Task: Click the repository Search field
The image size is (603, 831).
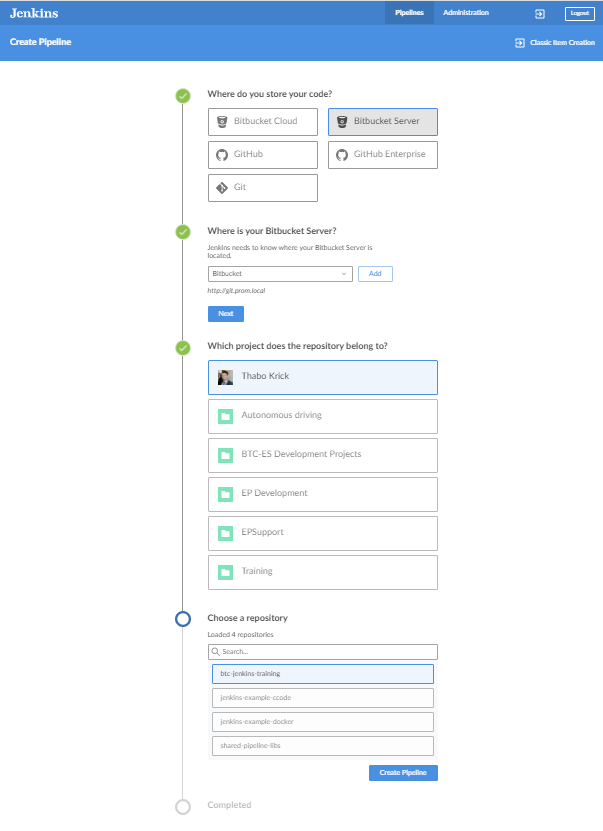Action: pos(323,652)
